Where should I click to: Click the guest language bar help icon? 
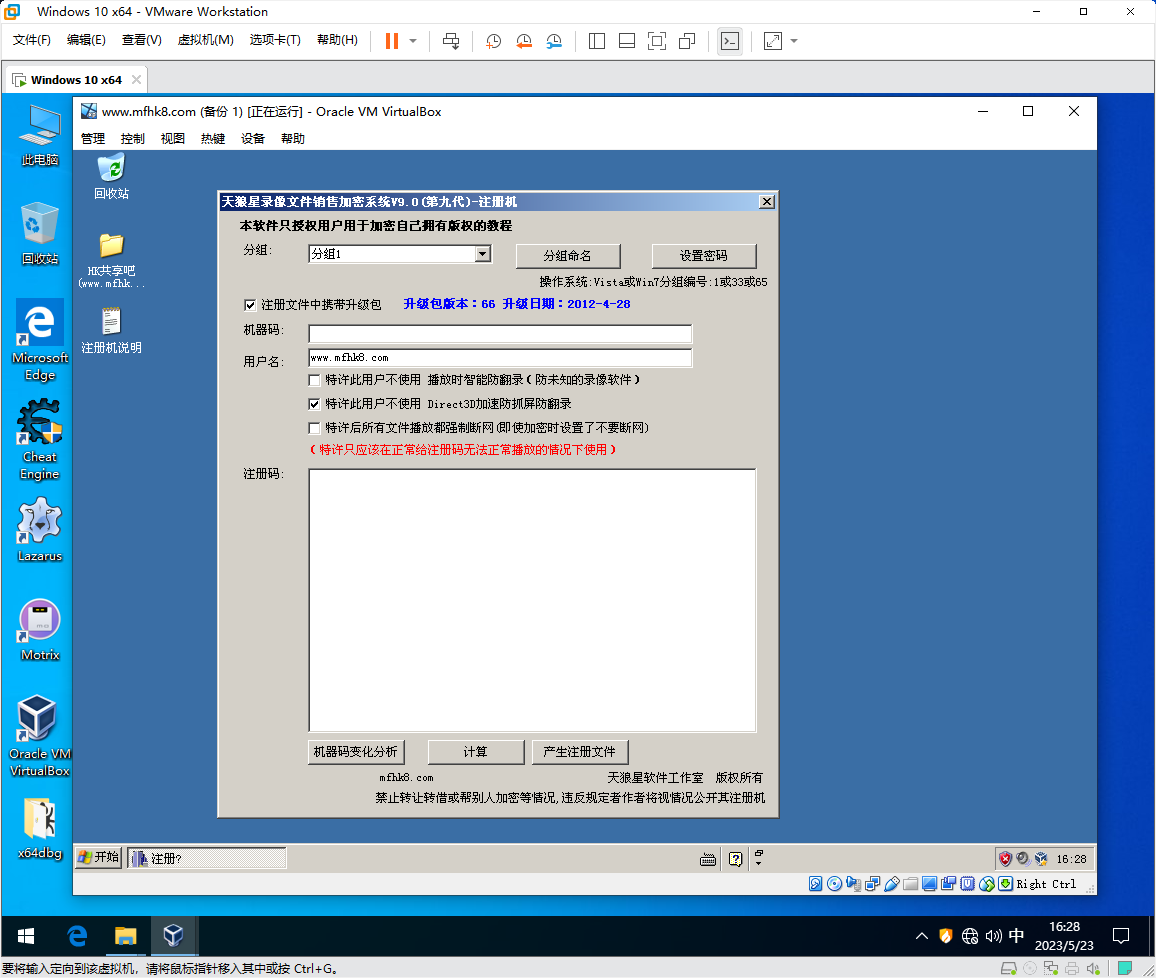click(736, 859)
